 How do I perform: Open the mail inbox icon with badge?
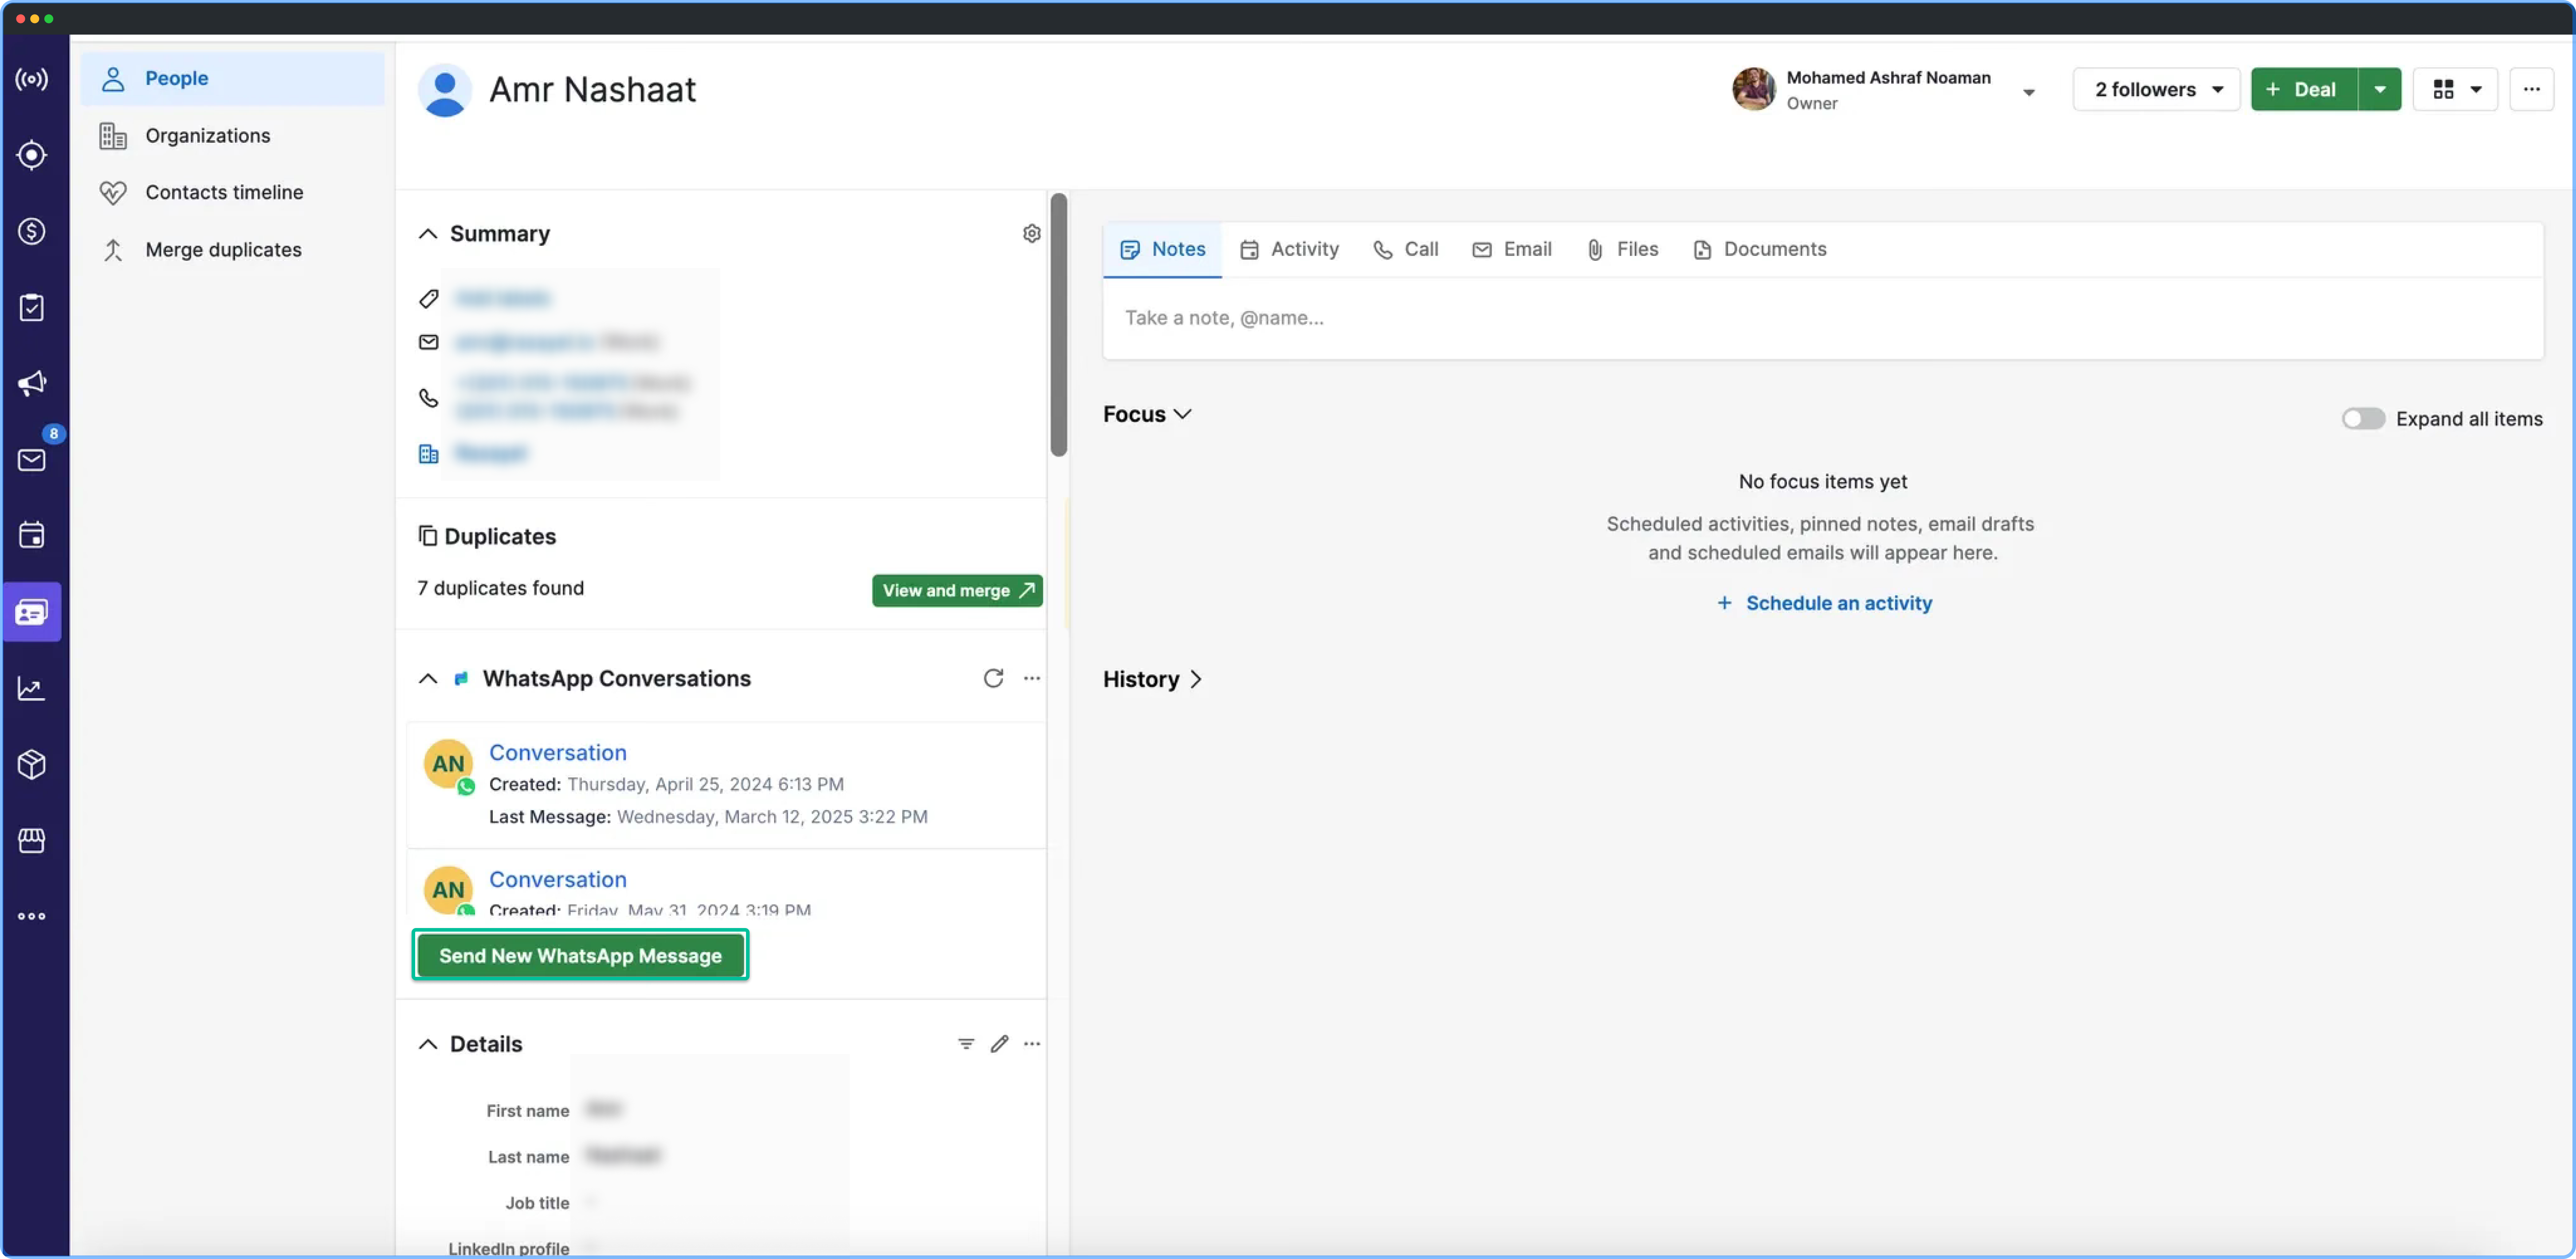click(x=32, y=459)
